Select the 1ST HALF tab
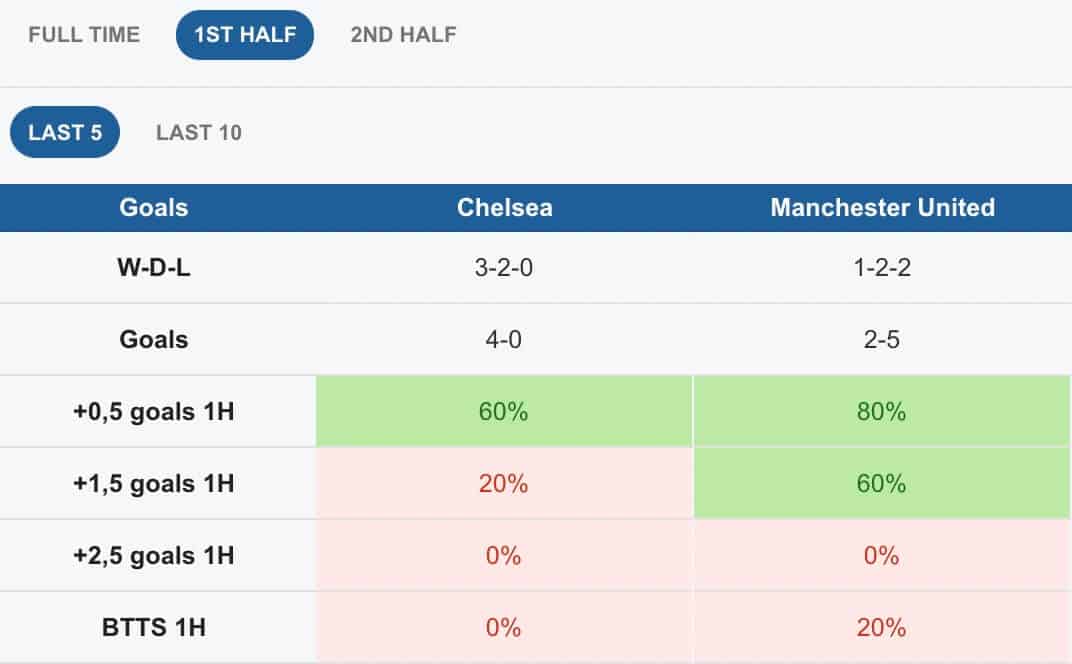The height and width of the screenshot is (664, 1072). pos(245,35)
